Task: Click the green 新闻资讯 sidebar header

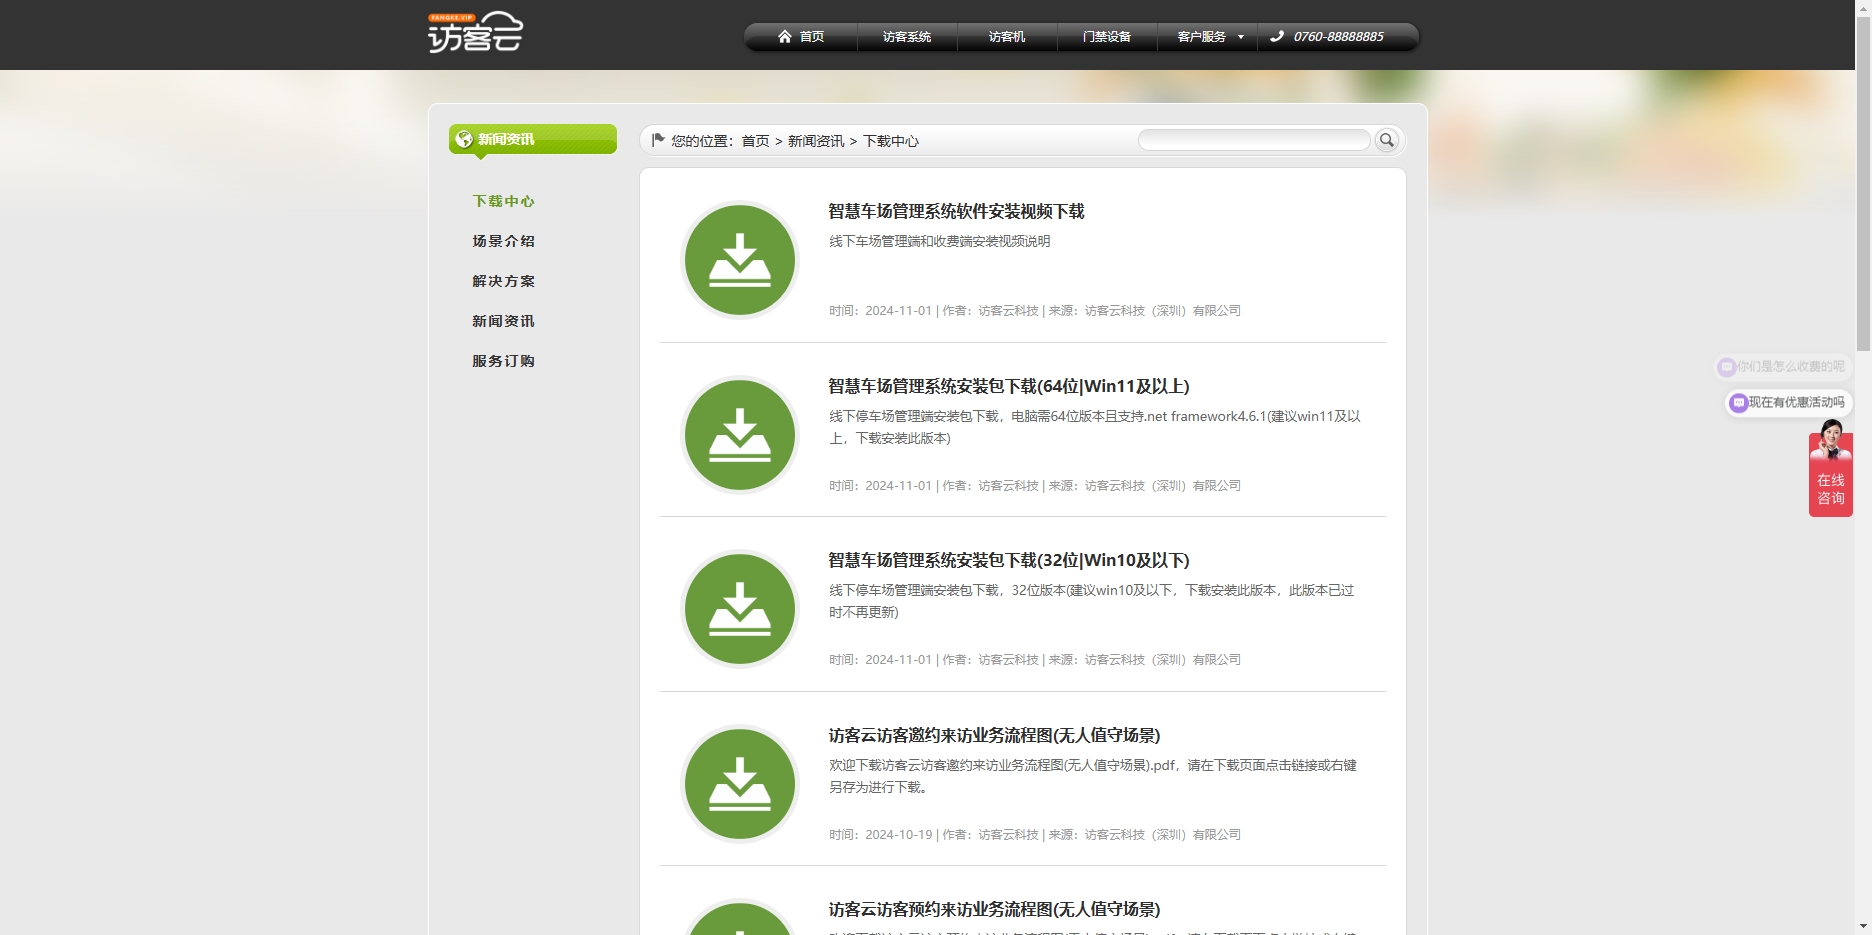Action: click(533, 139)
